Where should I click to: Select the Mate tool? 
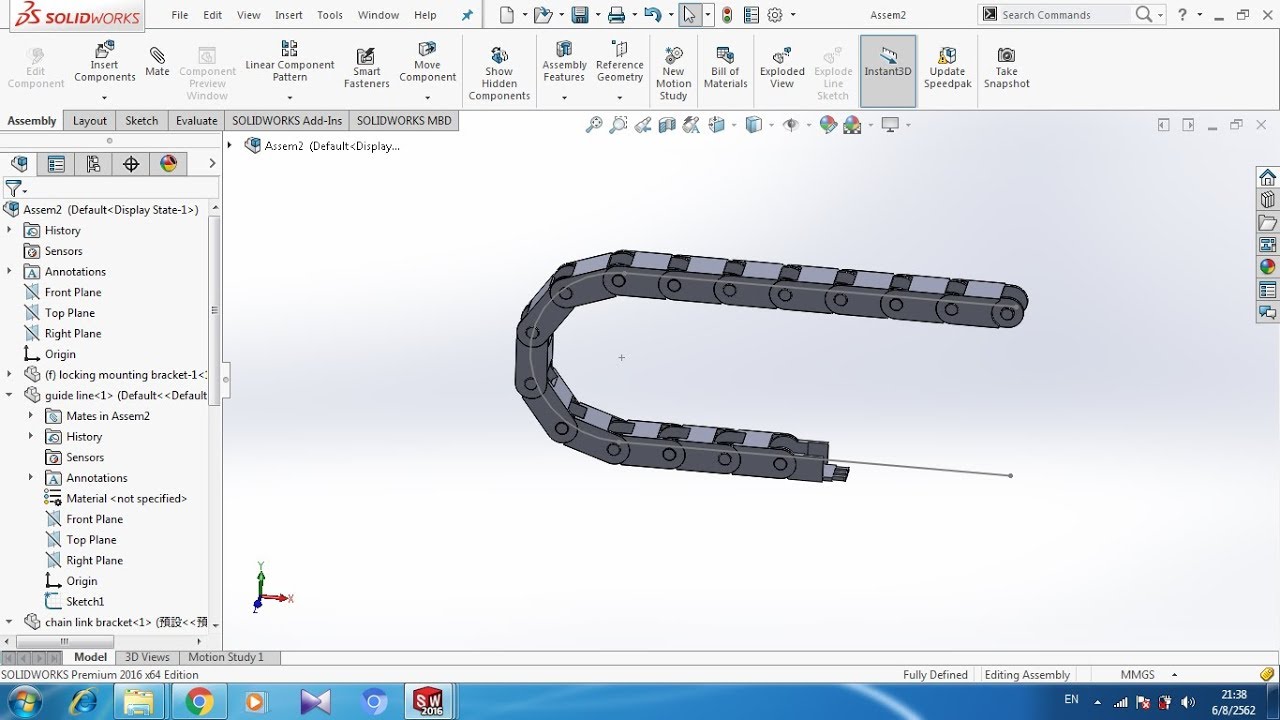157,62
